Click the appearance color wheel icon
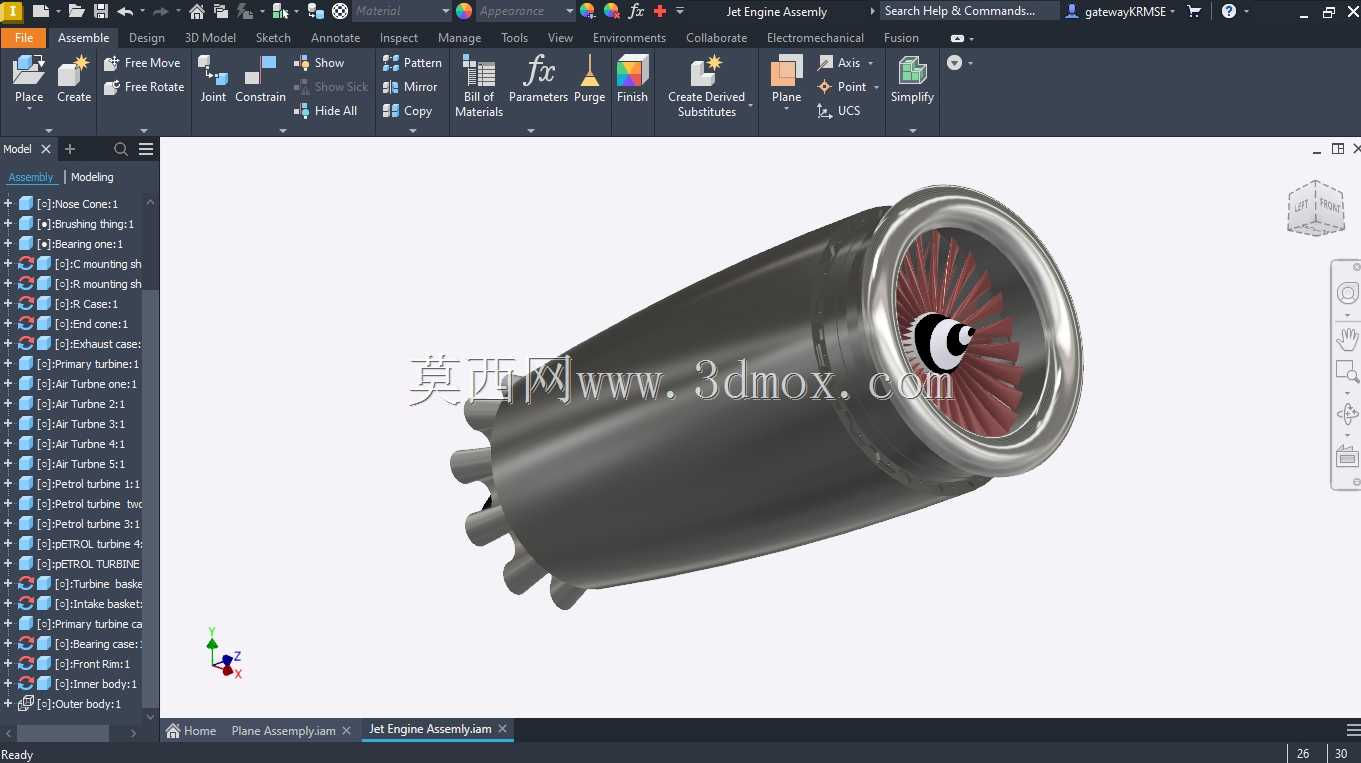The width and height of the screenshot is (1361, 763). tap(464, 11)
